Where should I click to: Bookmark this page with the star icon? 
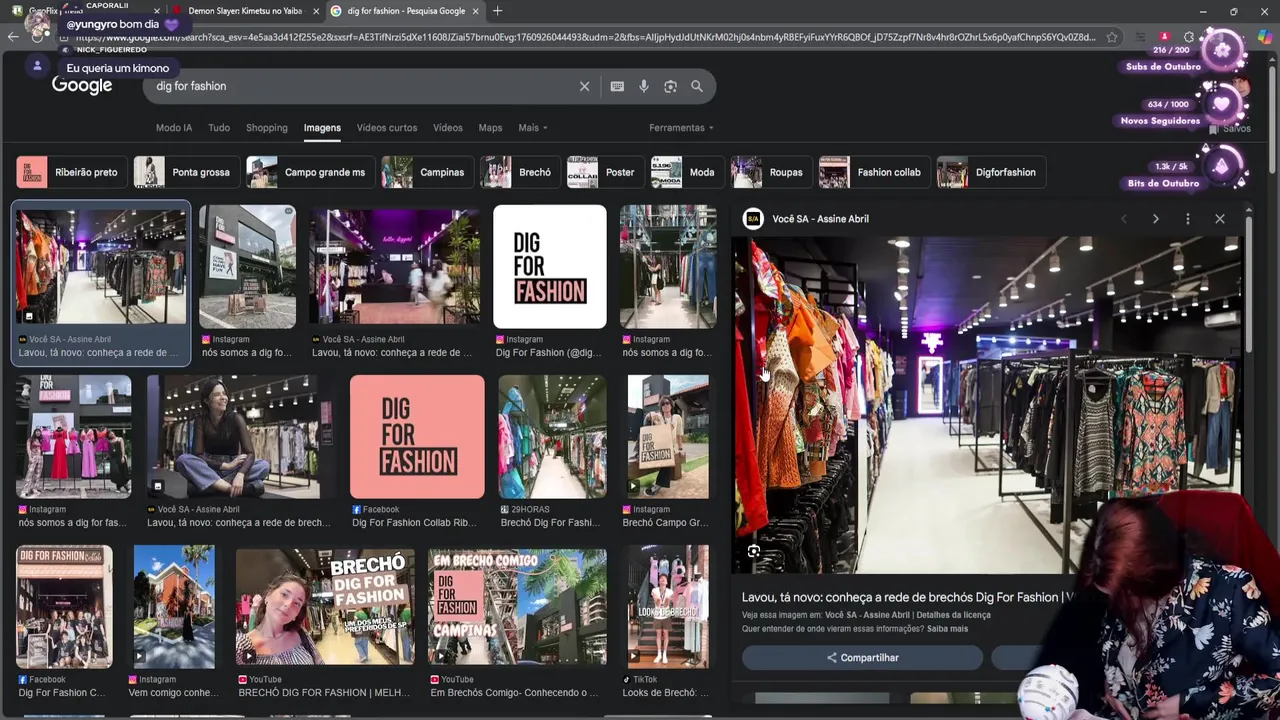click(x=1112, y=37)
